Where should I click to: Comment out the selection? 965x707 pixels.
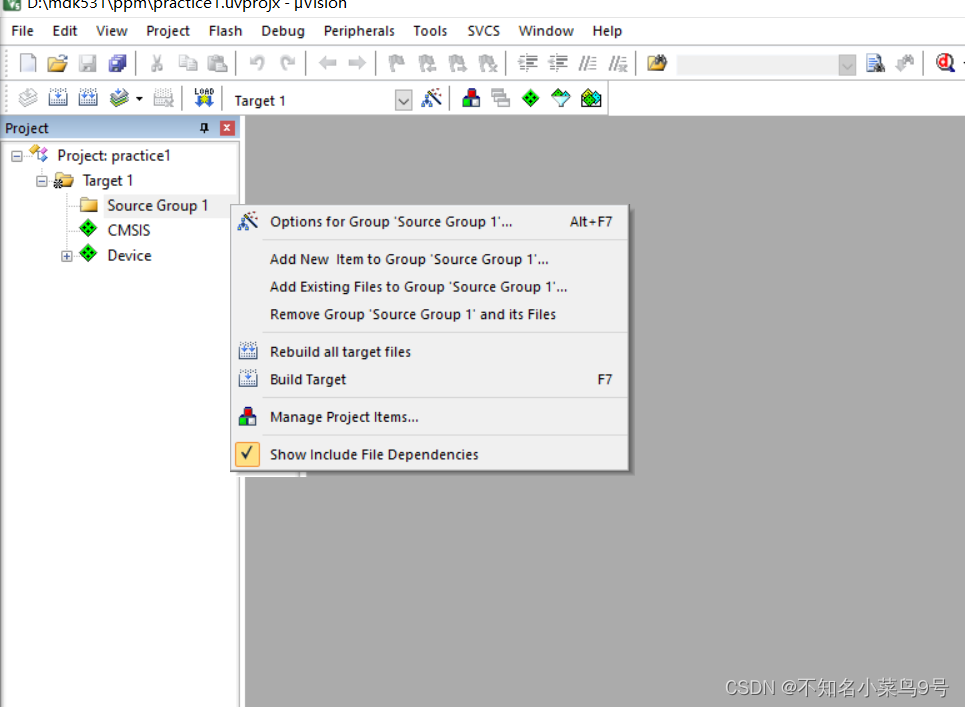tap(588, 63)
